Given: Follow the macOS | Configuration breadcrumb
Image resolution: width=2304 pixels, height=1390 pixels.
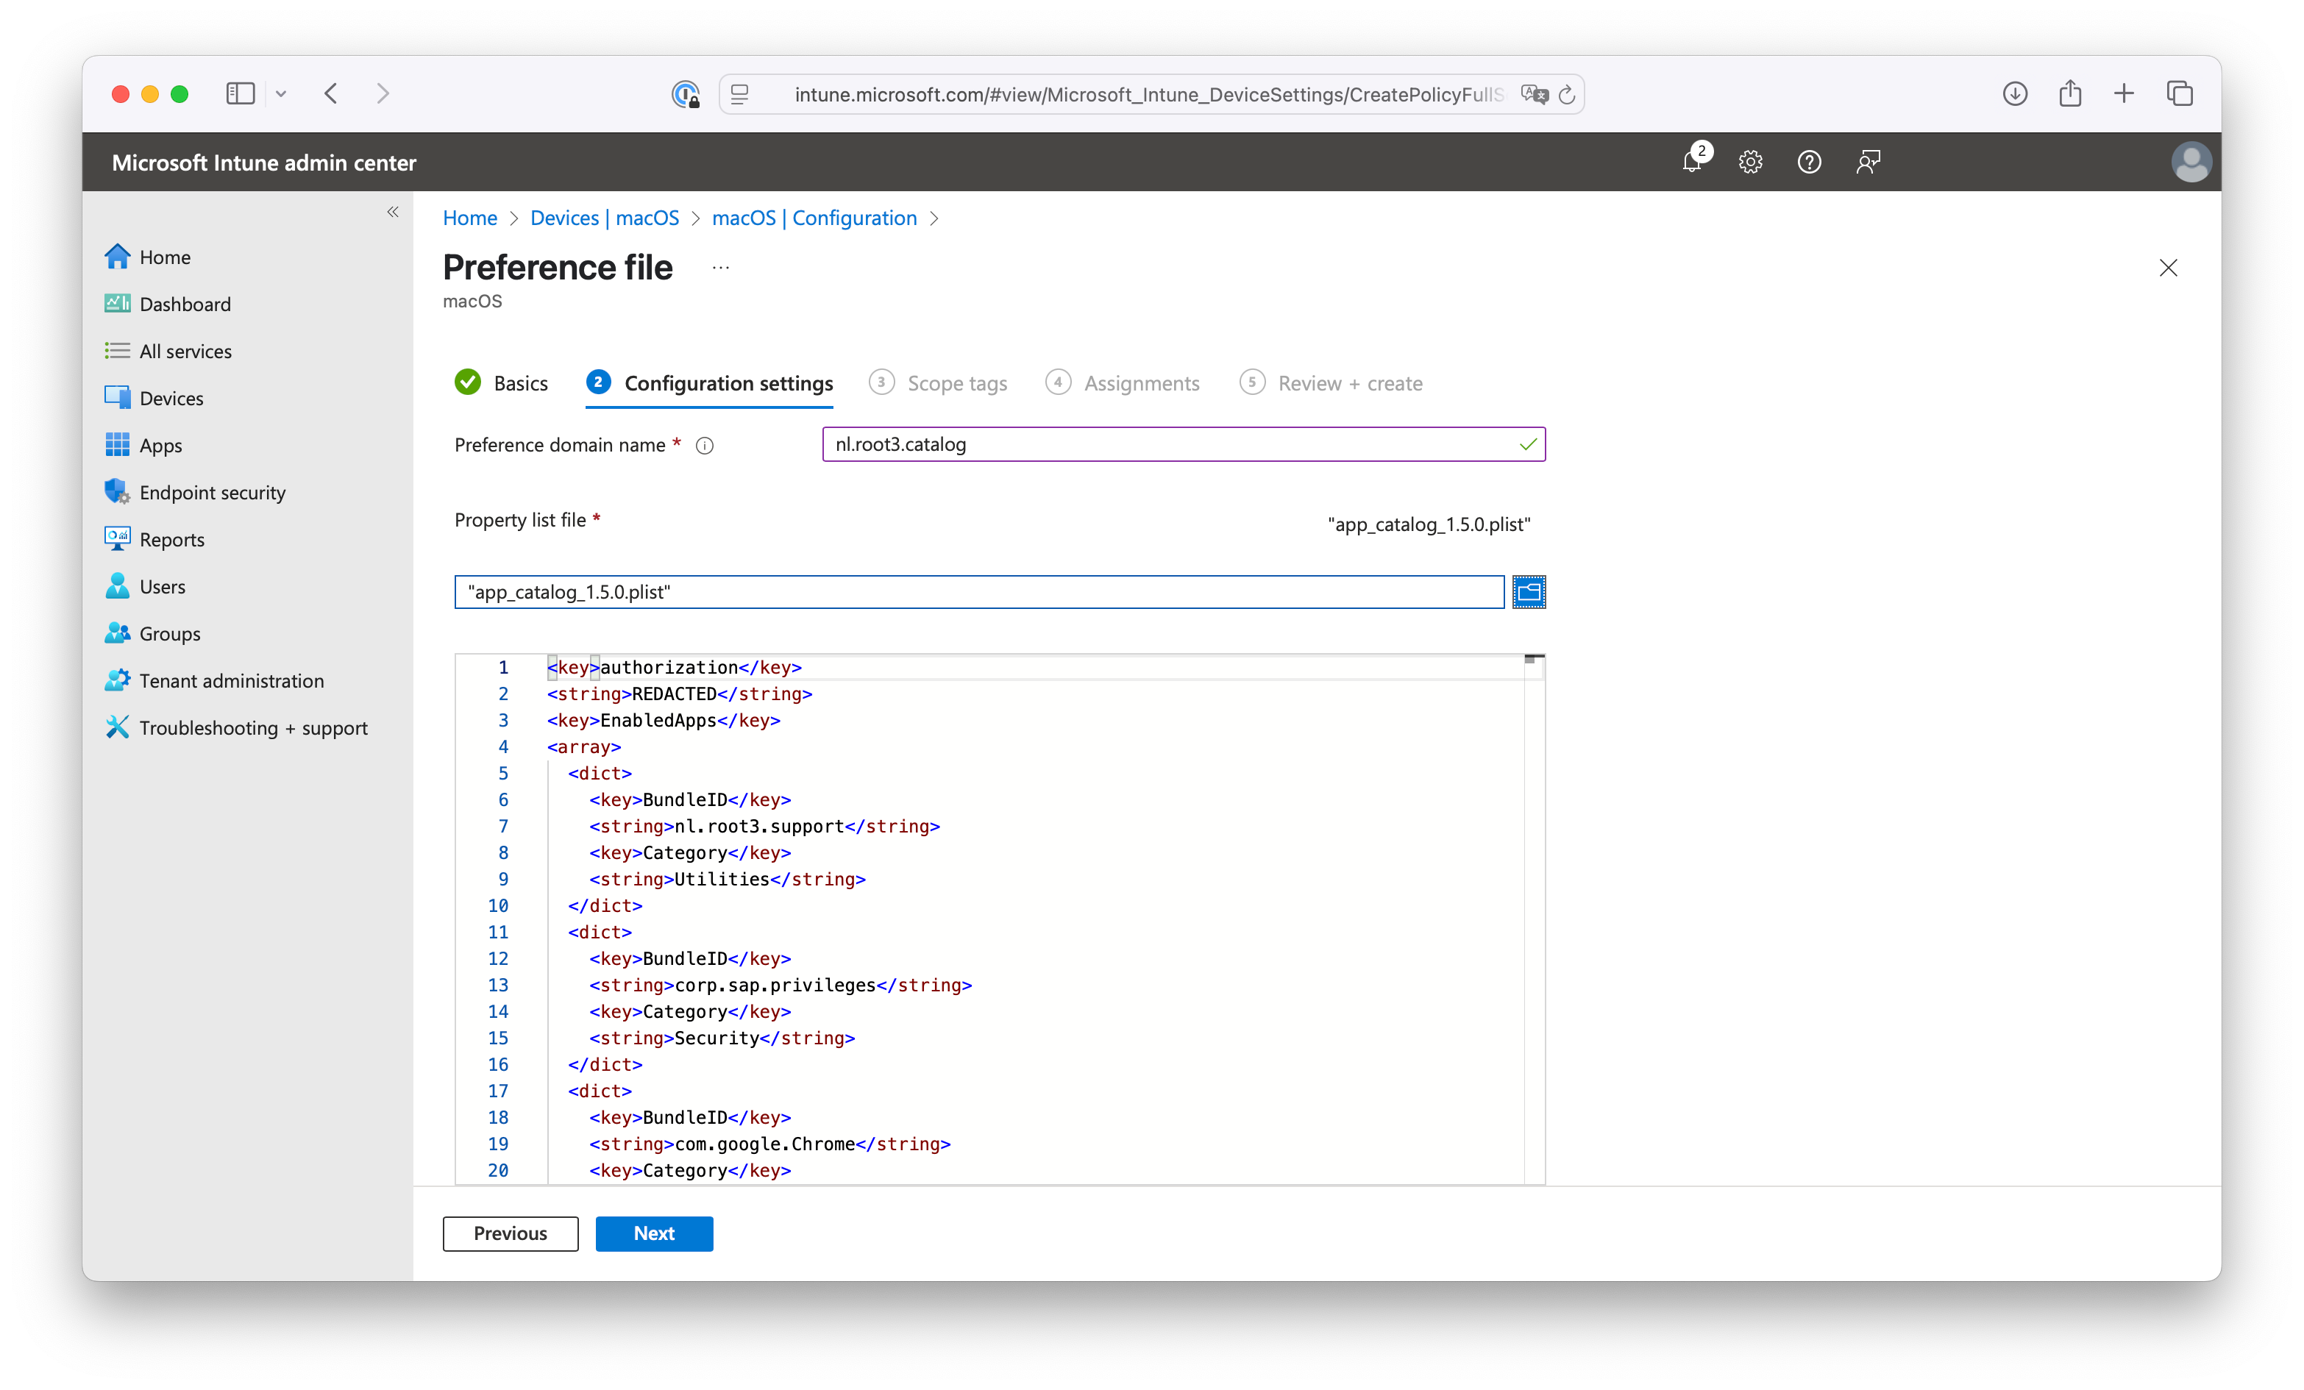Looking at the screenshot, I should coord(814,218).
